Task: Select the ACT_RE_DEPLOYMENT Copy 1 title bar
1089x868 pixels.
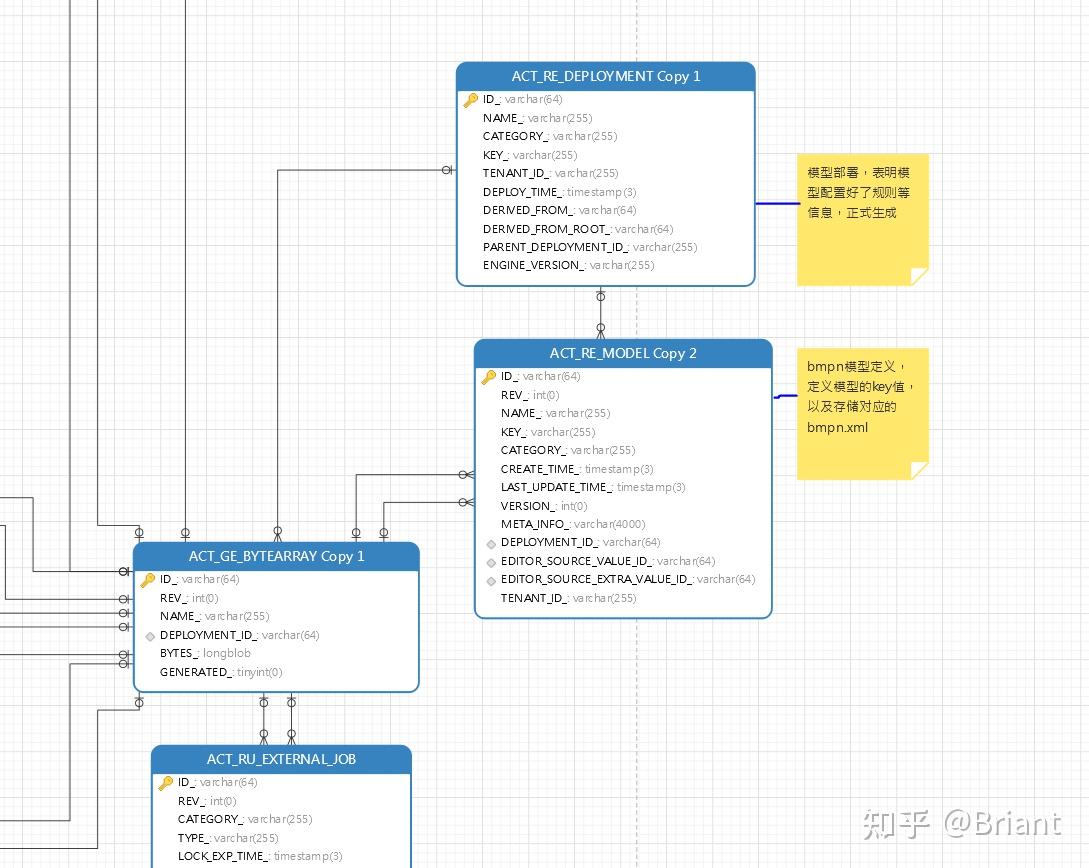Action: point(606,76)
